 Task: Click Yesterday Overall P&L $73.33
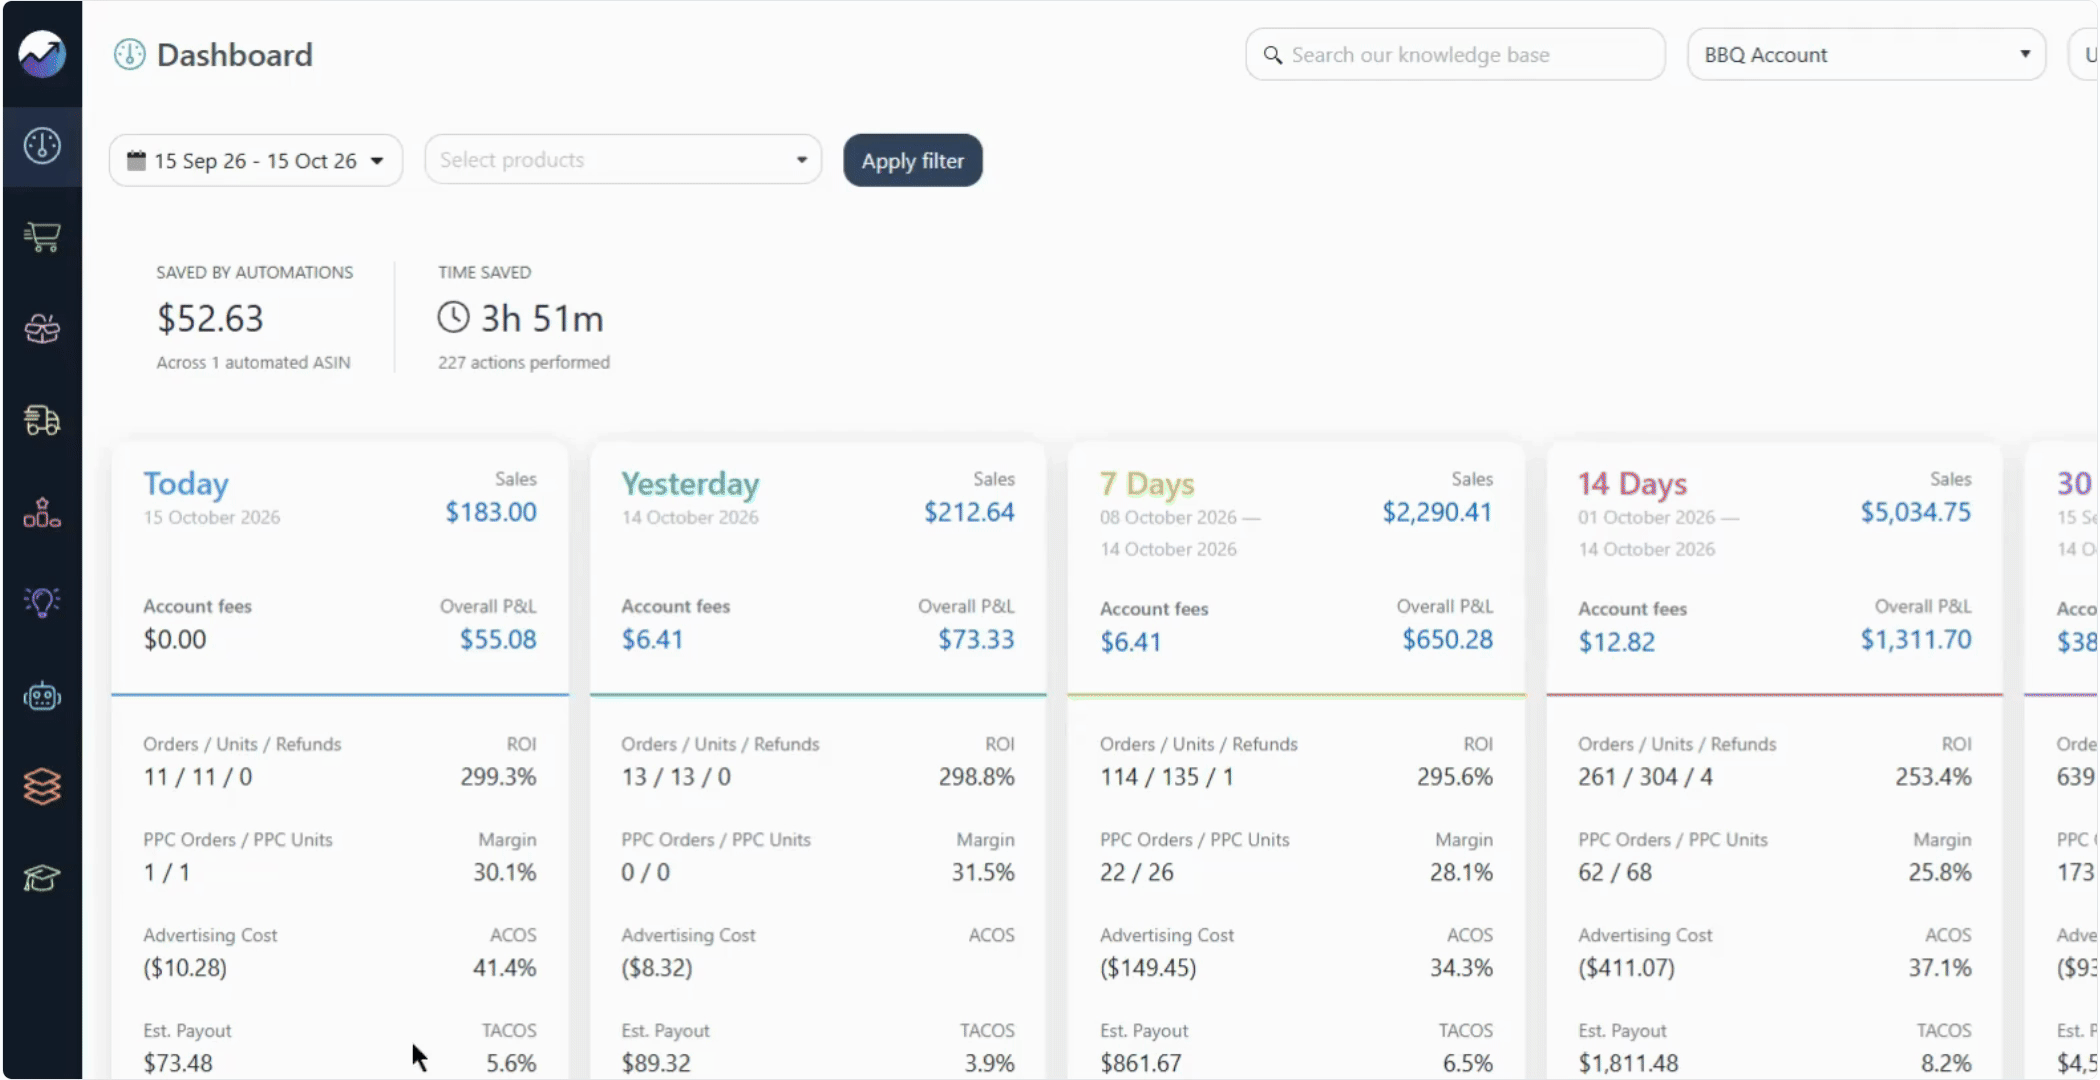tap(976, 639)
